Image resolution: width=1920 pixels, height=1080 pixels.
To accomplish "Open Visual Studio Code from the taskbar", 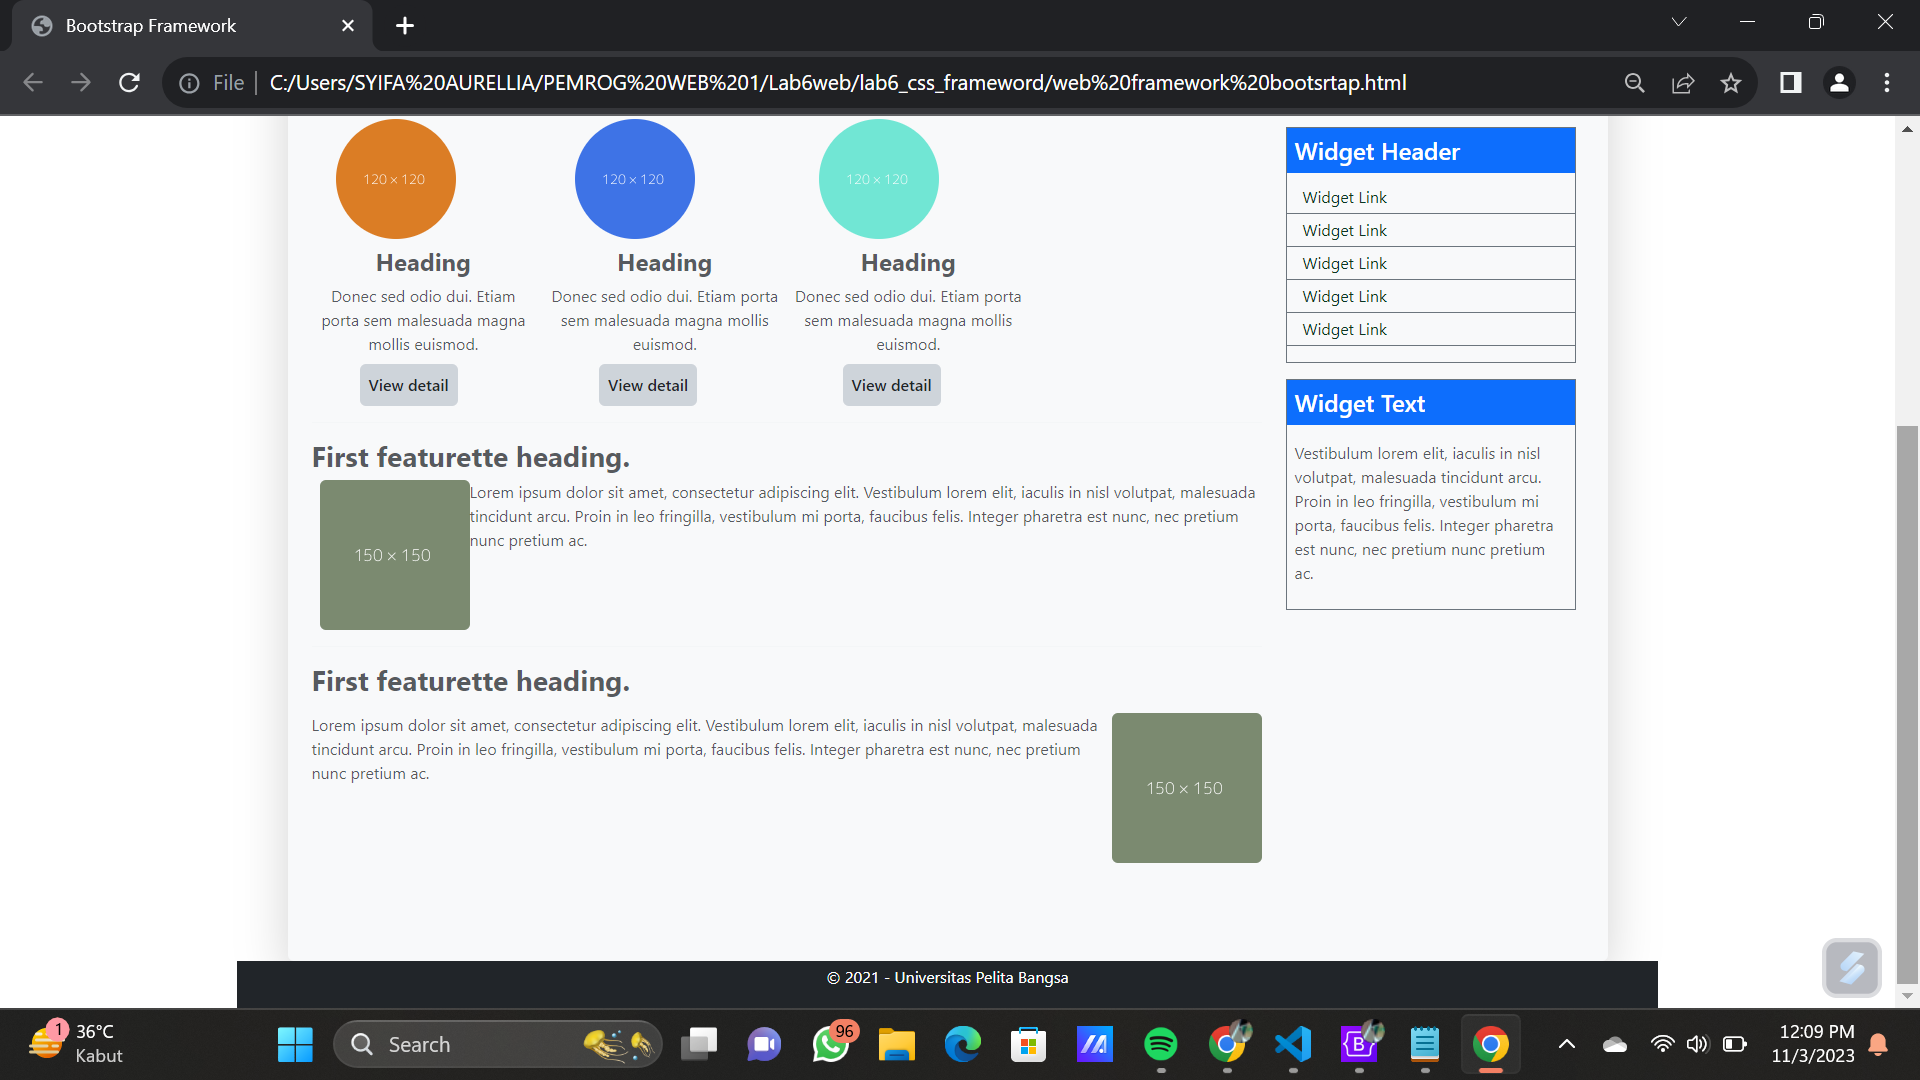I will tap(1293, 1044).
